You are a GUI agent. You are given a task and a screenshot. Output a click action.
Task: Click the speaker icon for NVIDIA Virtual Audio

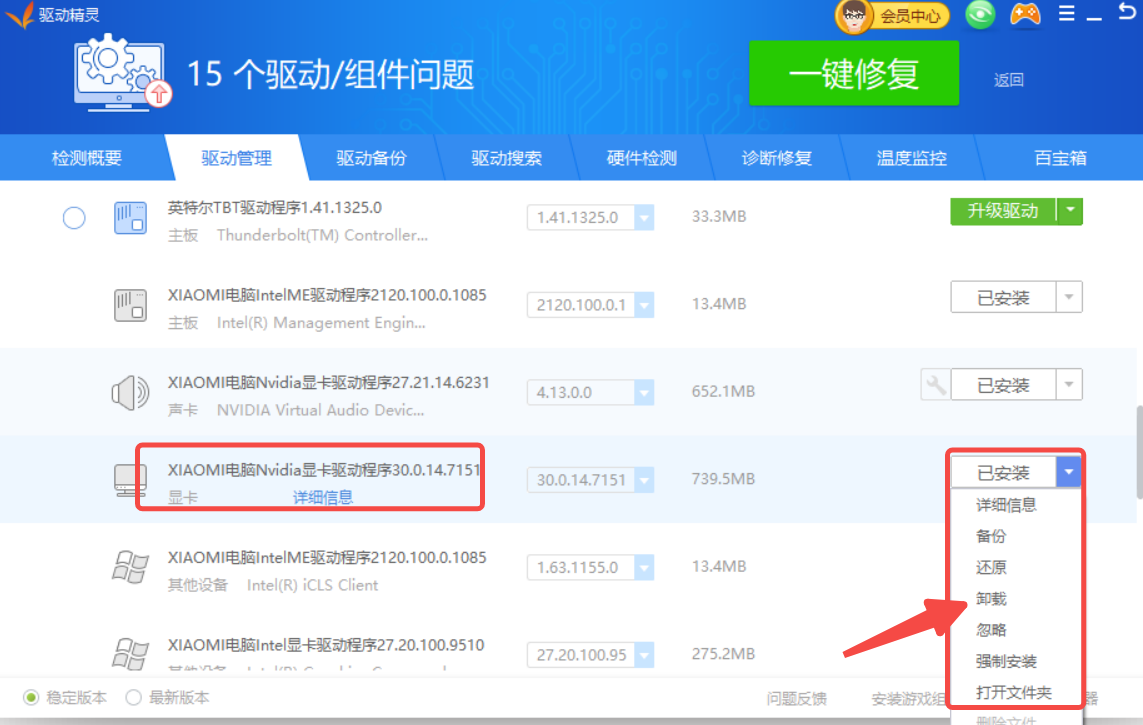pos(130,393)
